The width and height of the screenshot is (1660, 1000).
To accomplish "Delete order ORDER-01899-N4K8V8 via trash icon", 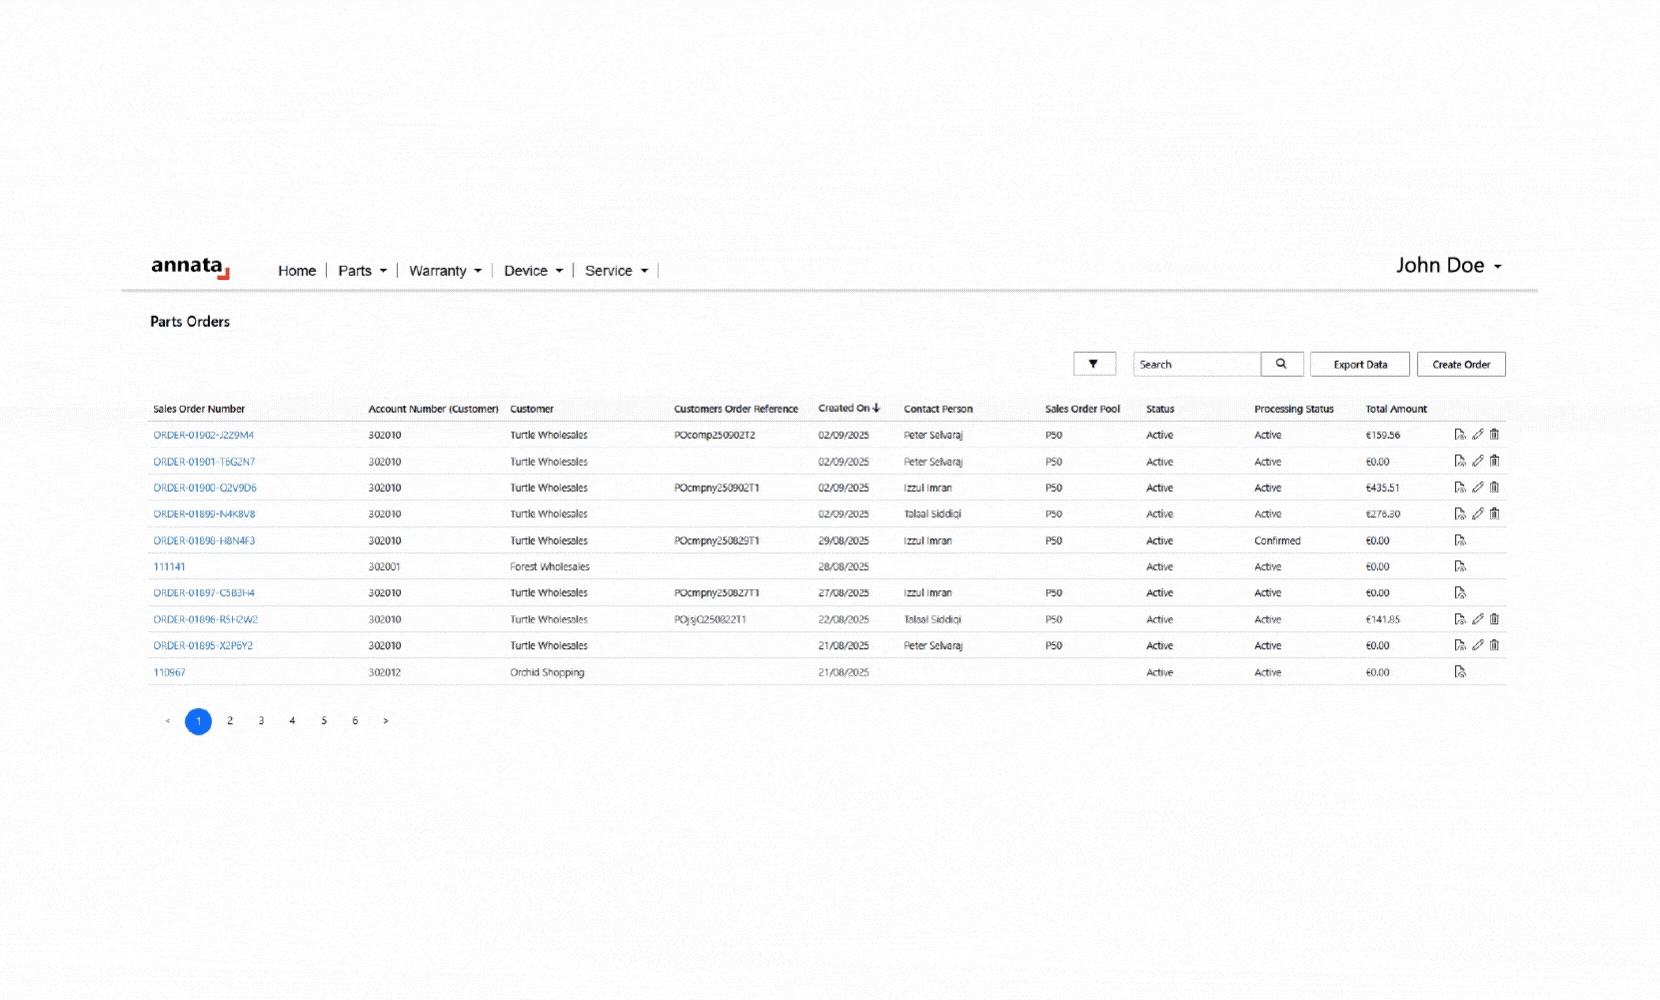I will [1494, 514].
